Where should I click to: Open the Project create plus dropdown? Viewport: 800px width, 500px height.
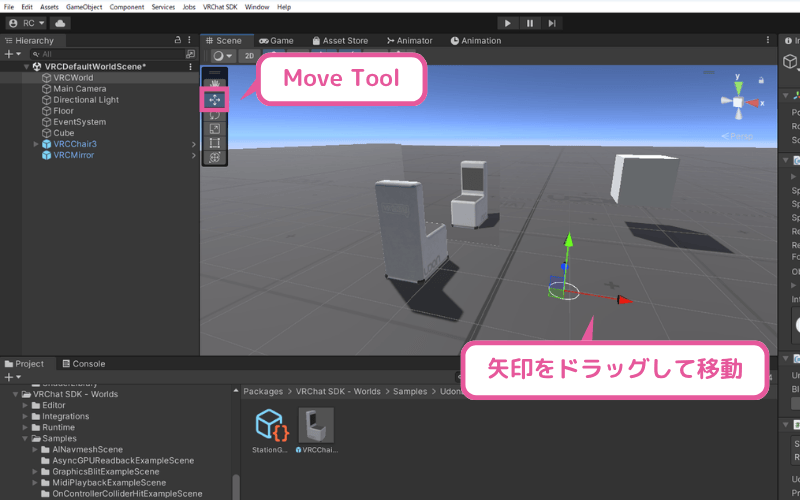click(x=12, y=377)
